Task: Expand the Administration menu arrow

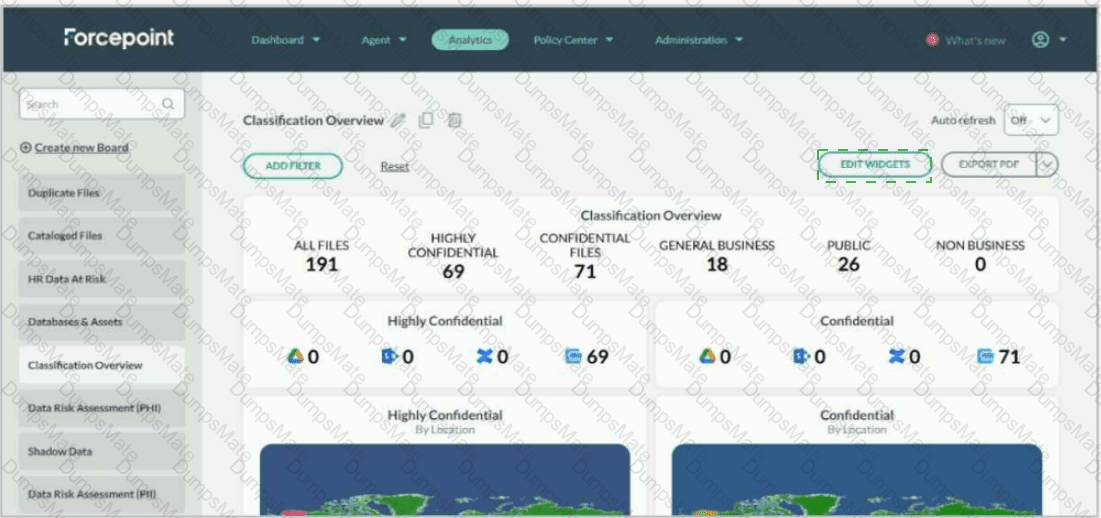Action: pyautogui.click(x=739, y=40)
